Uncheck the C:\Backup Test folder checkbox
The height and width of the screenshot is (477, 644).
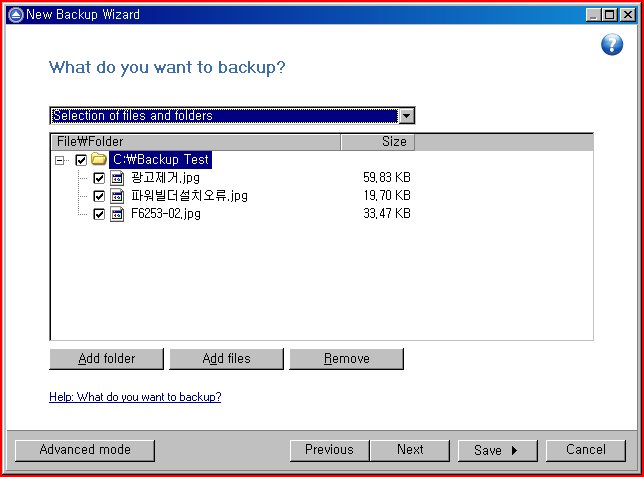(x=81, y=160)
